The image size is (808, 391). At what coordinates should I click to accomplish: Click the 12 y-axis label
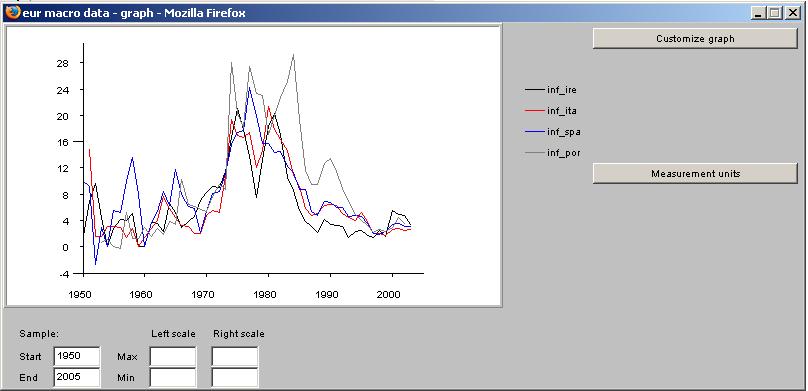click(x=63, y=168)
